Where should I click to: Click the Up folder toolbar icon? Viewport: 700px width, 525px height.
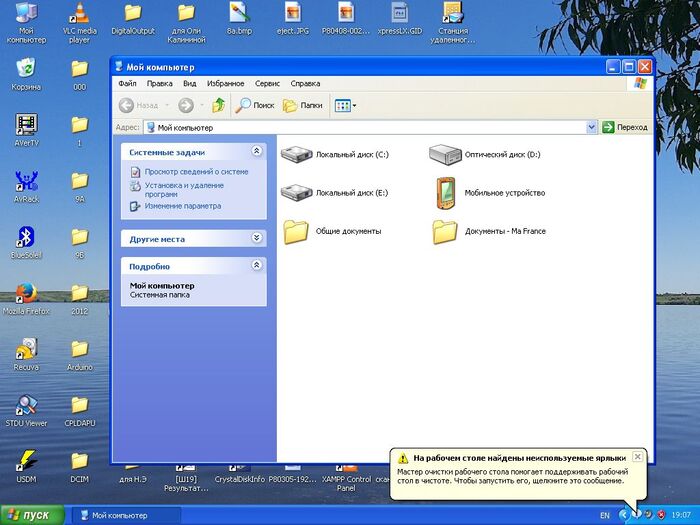click(x=218, y=105)
